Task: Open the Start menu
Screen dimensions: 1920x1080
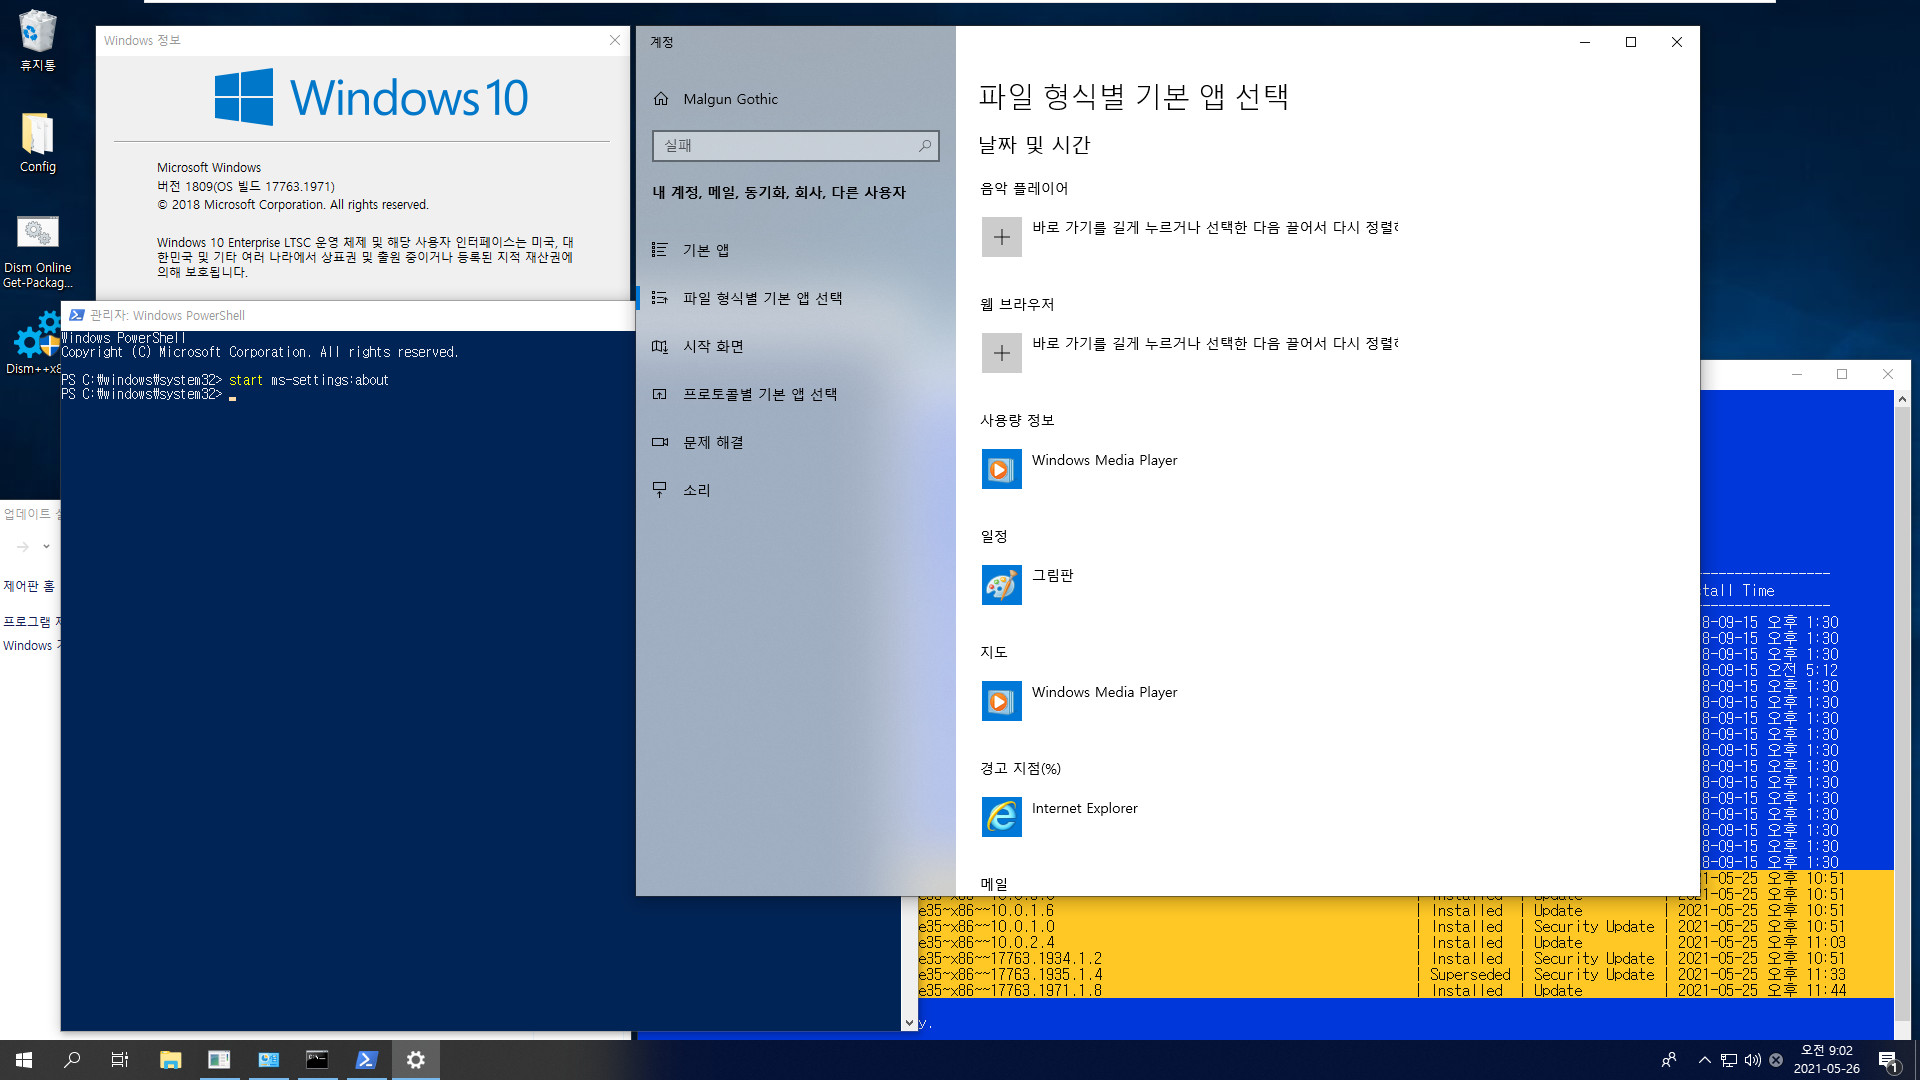Action: (x=24, y=1060)
